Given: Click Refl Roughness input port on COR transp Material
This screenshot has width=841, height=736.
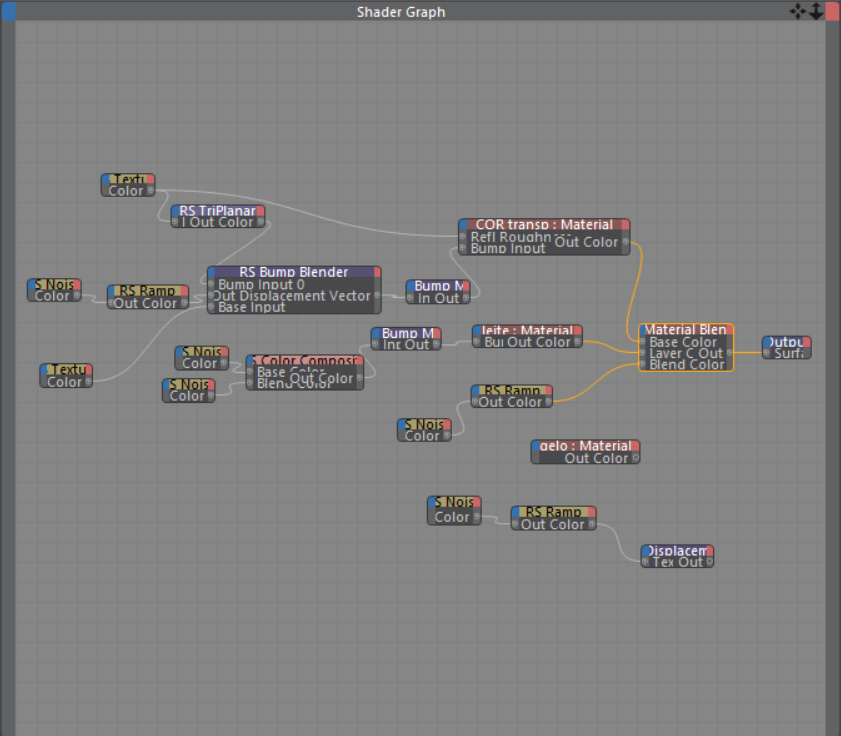Looking at the screenshot, I should pyautogui.click(x=463, y=237).
